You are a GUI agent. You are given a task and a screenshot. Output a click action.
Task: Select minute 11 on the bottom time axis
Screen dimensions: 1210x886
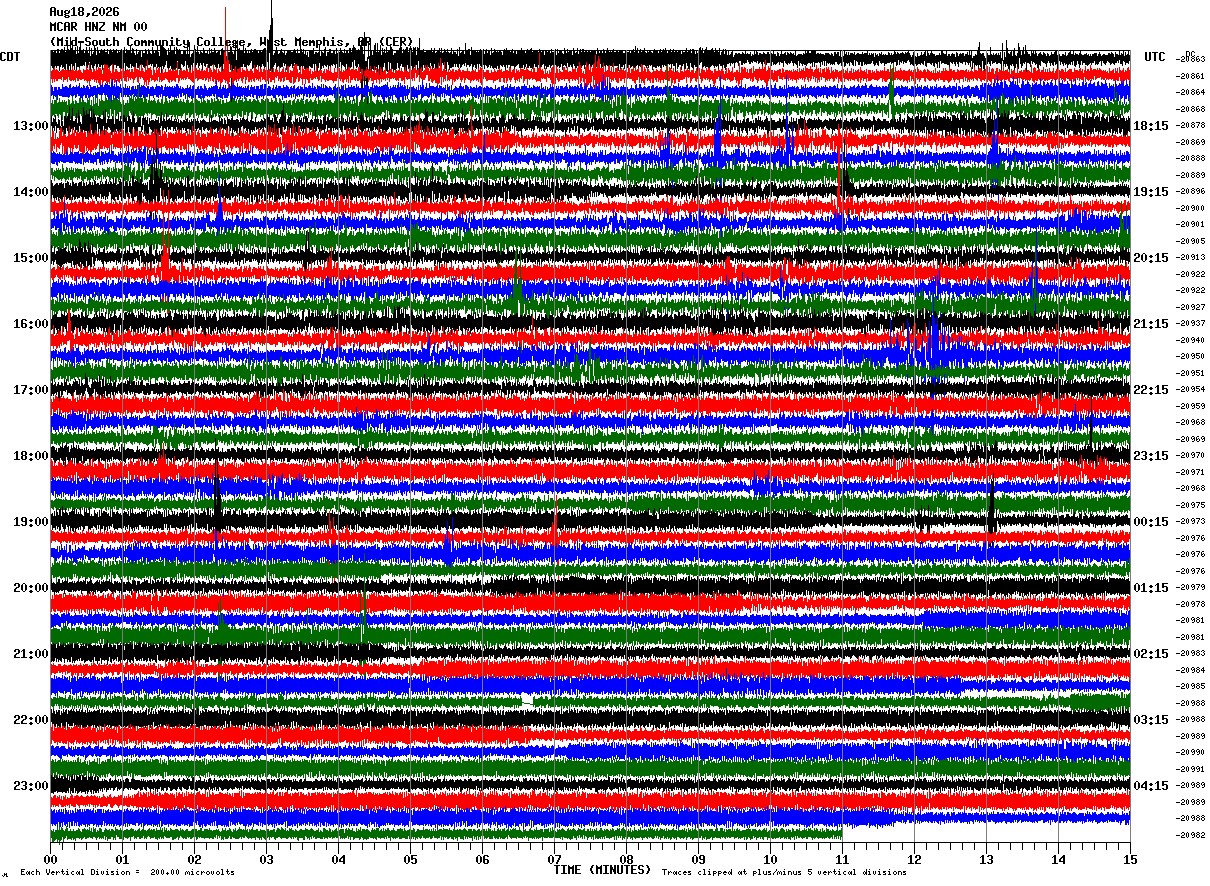[x=842, y=859]
